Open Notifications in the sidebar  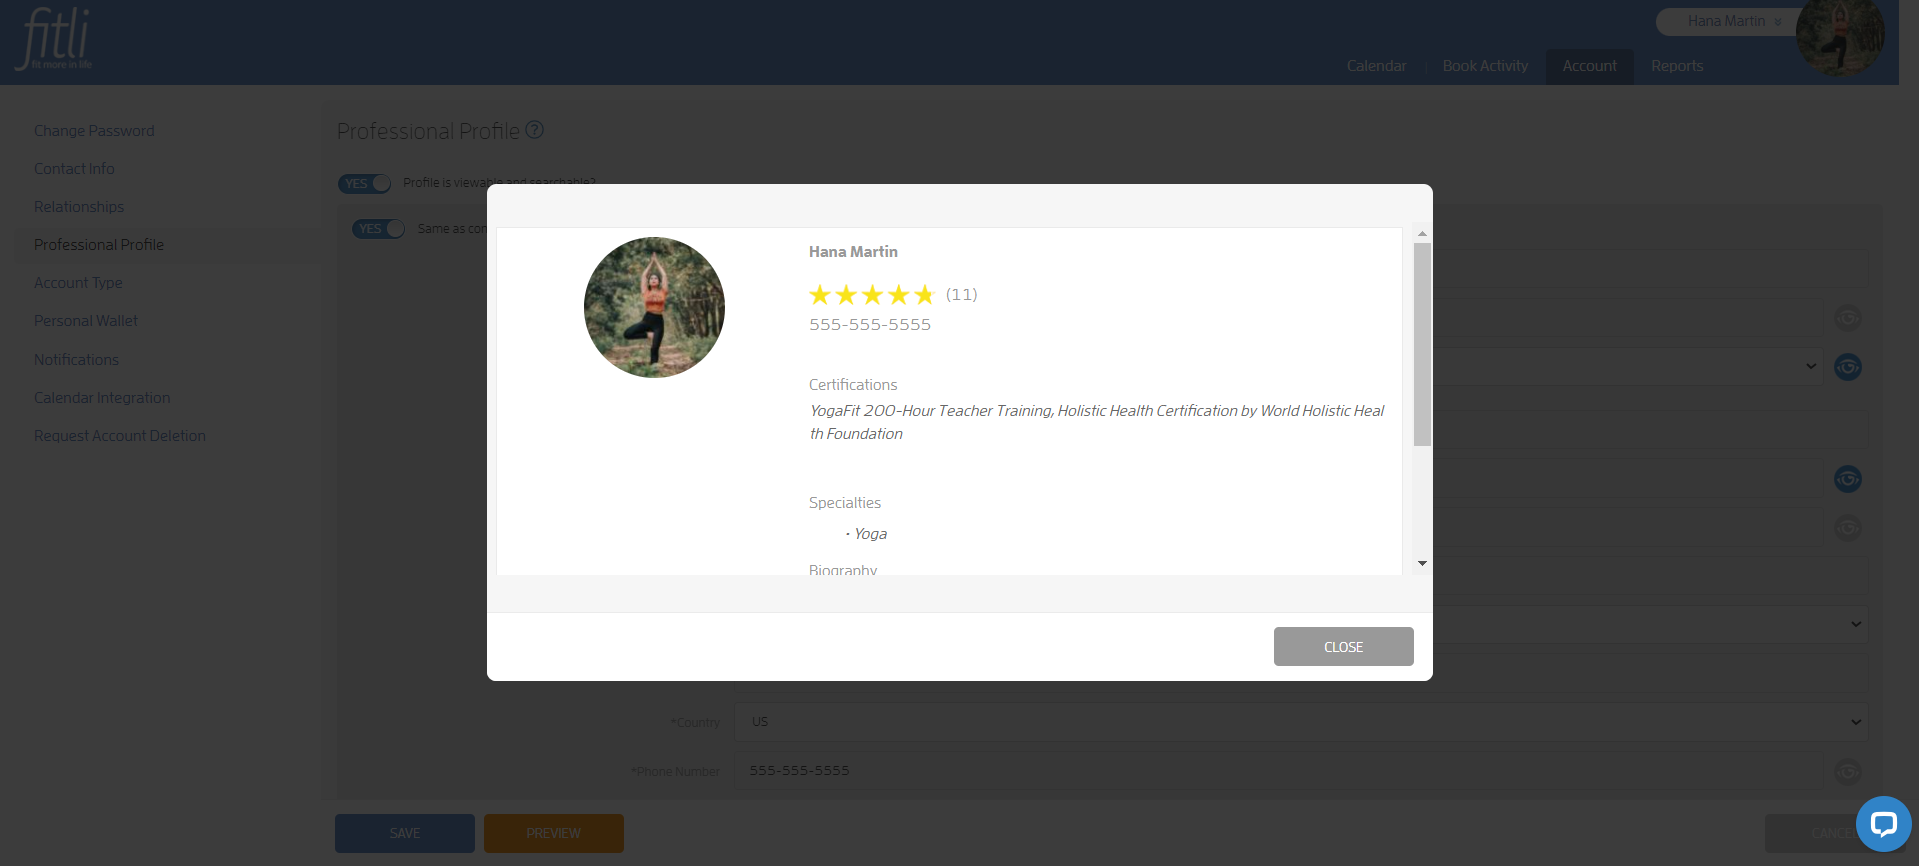pos(76,360)
